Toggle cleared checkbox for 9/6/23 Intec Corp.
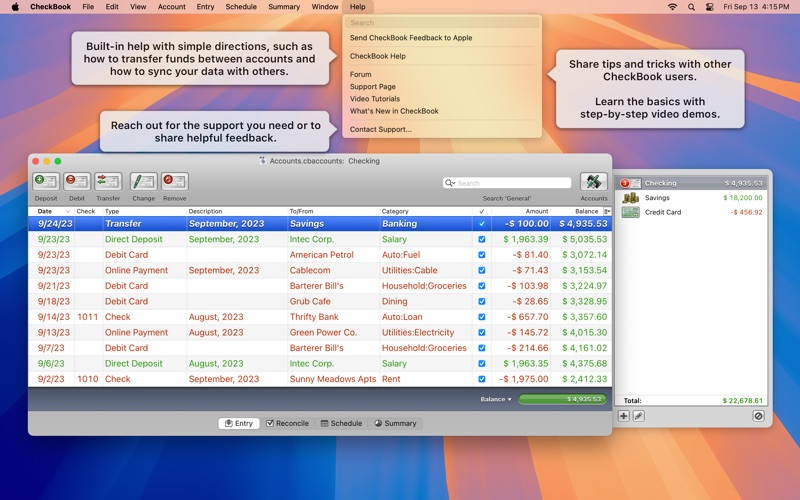Image resolution: width=800 pixels, height=500 pixels. 482,364
